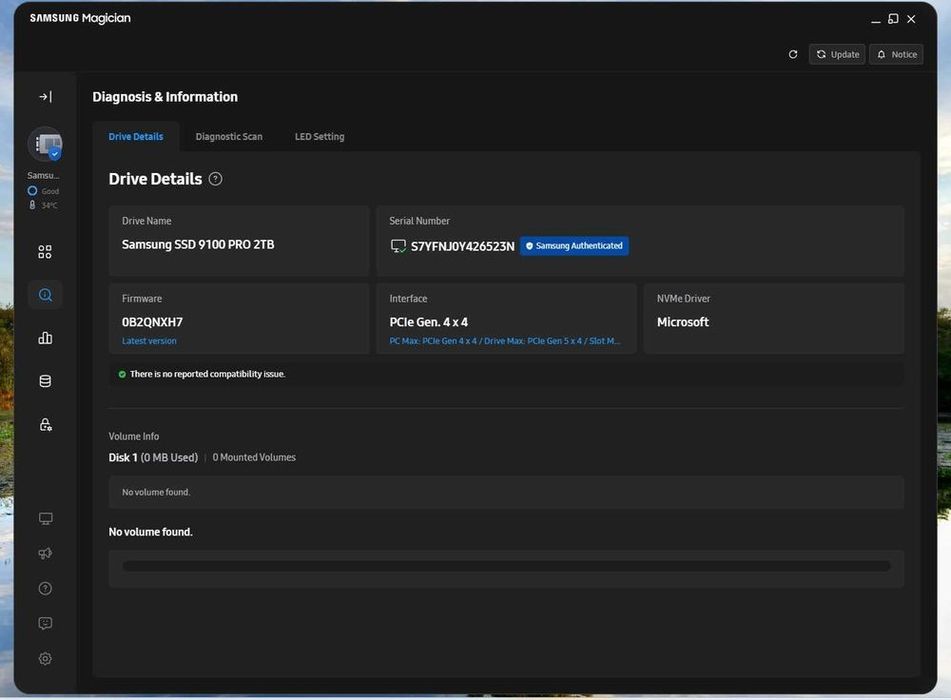Close the Samsung Magician window
The width and height of the screenshot is (951, 700).
[911, 19]
